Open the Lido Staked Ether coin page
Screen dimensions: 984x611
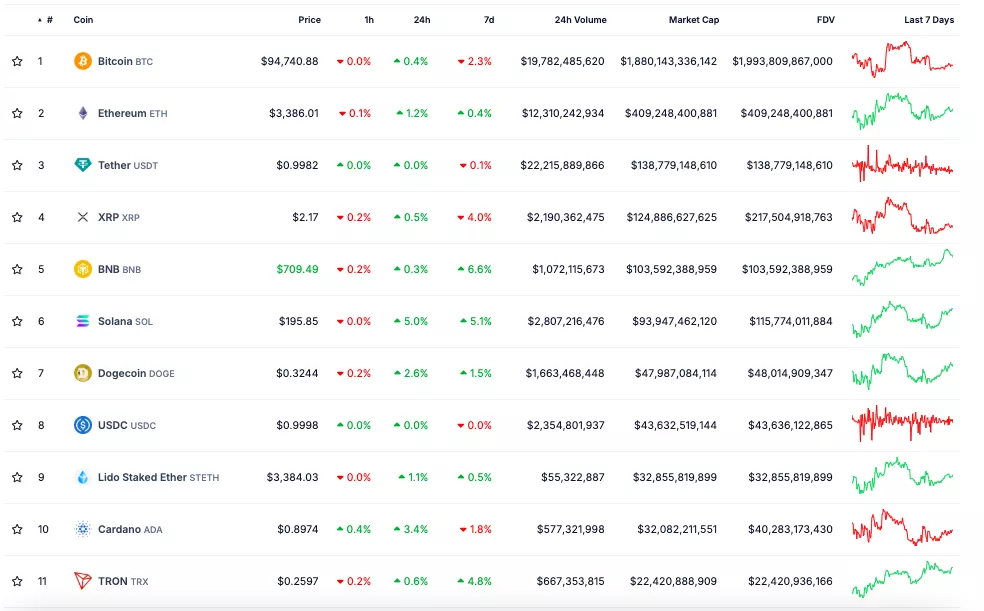pos(142,477)
